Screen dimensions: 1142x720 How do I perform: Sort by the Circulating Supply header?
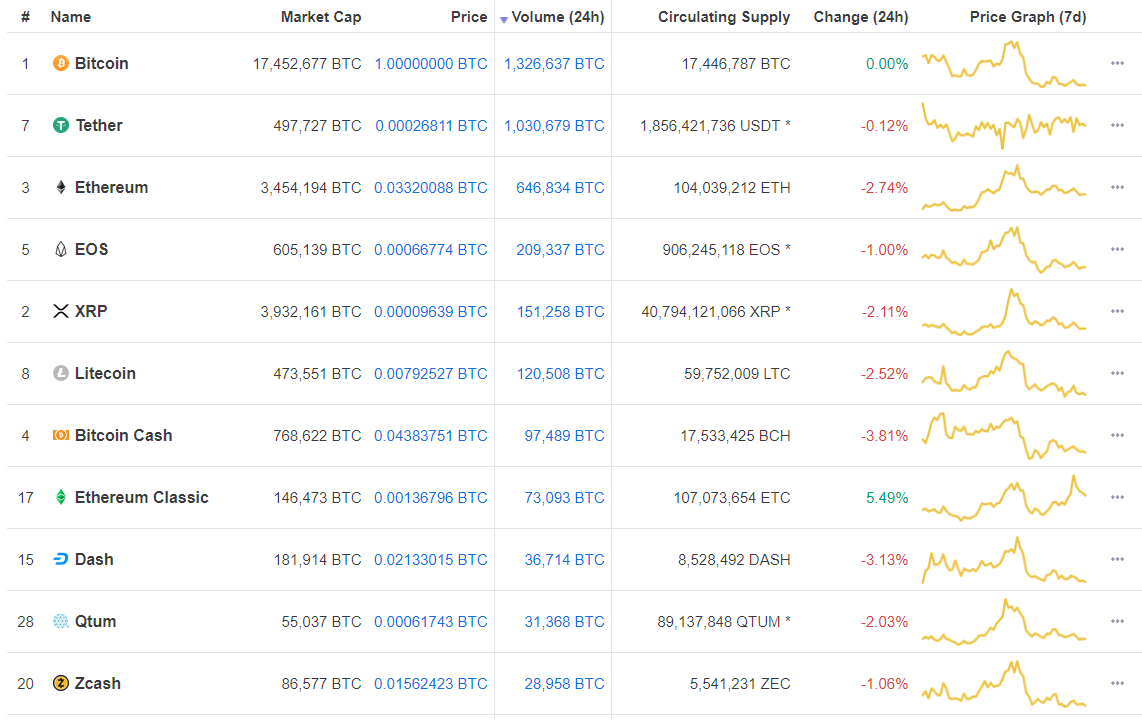724,17
